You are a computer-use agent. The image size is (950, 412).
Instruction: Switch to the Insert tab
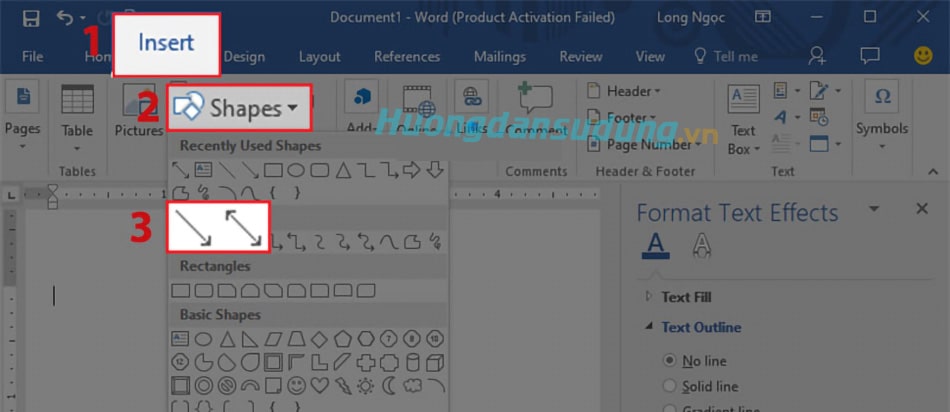(166, 44)
